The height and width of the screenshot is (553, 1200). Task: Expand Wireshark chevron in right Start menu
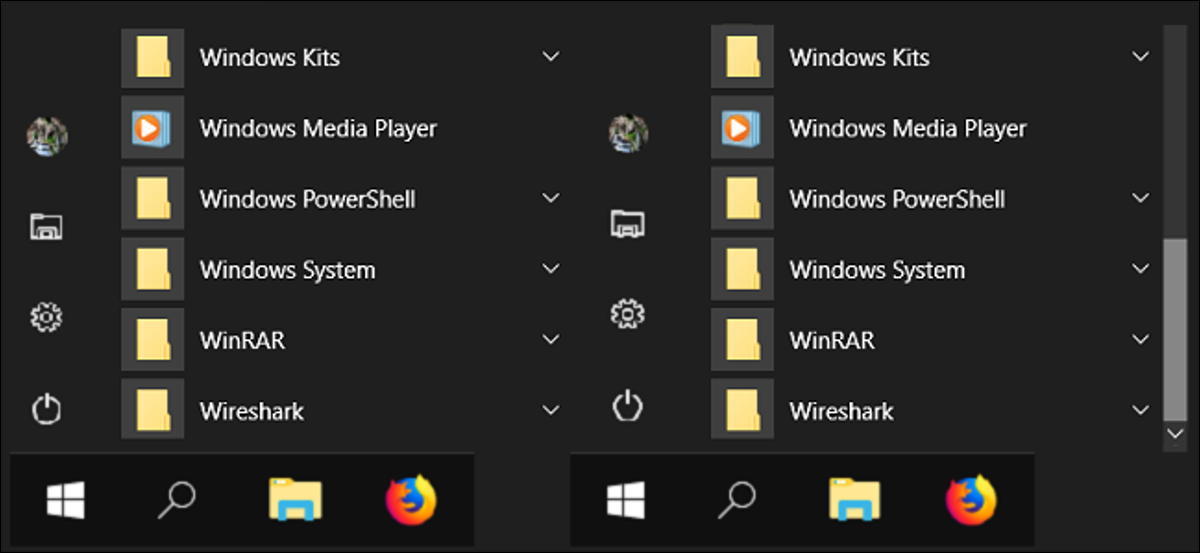click(1140, 410)
